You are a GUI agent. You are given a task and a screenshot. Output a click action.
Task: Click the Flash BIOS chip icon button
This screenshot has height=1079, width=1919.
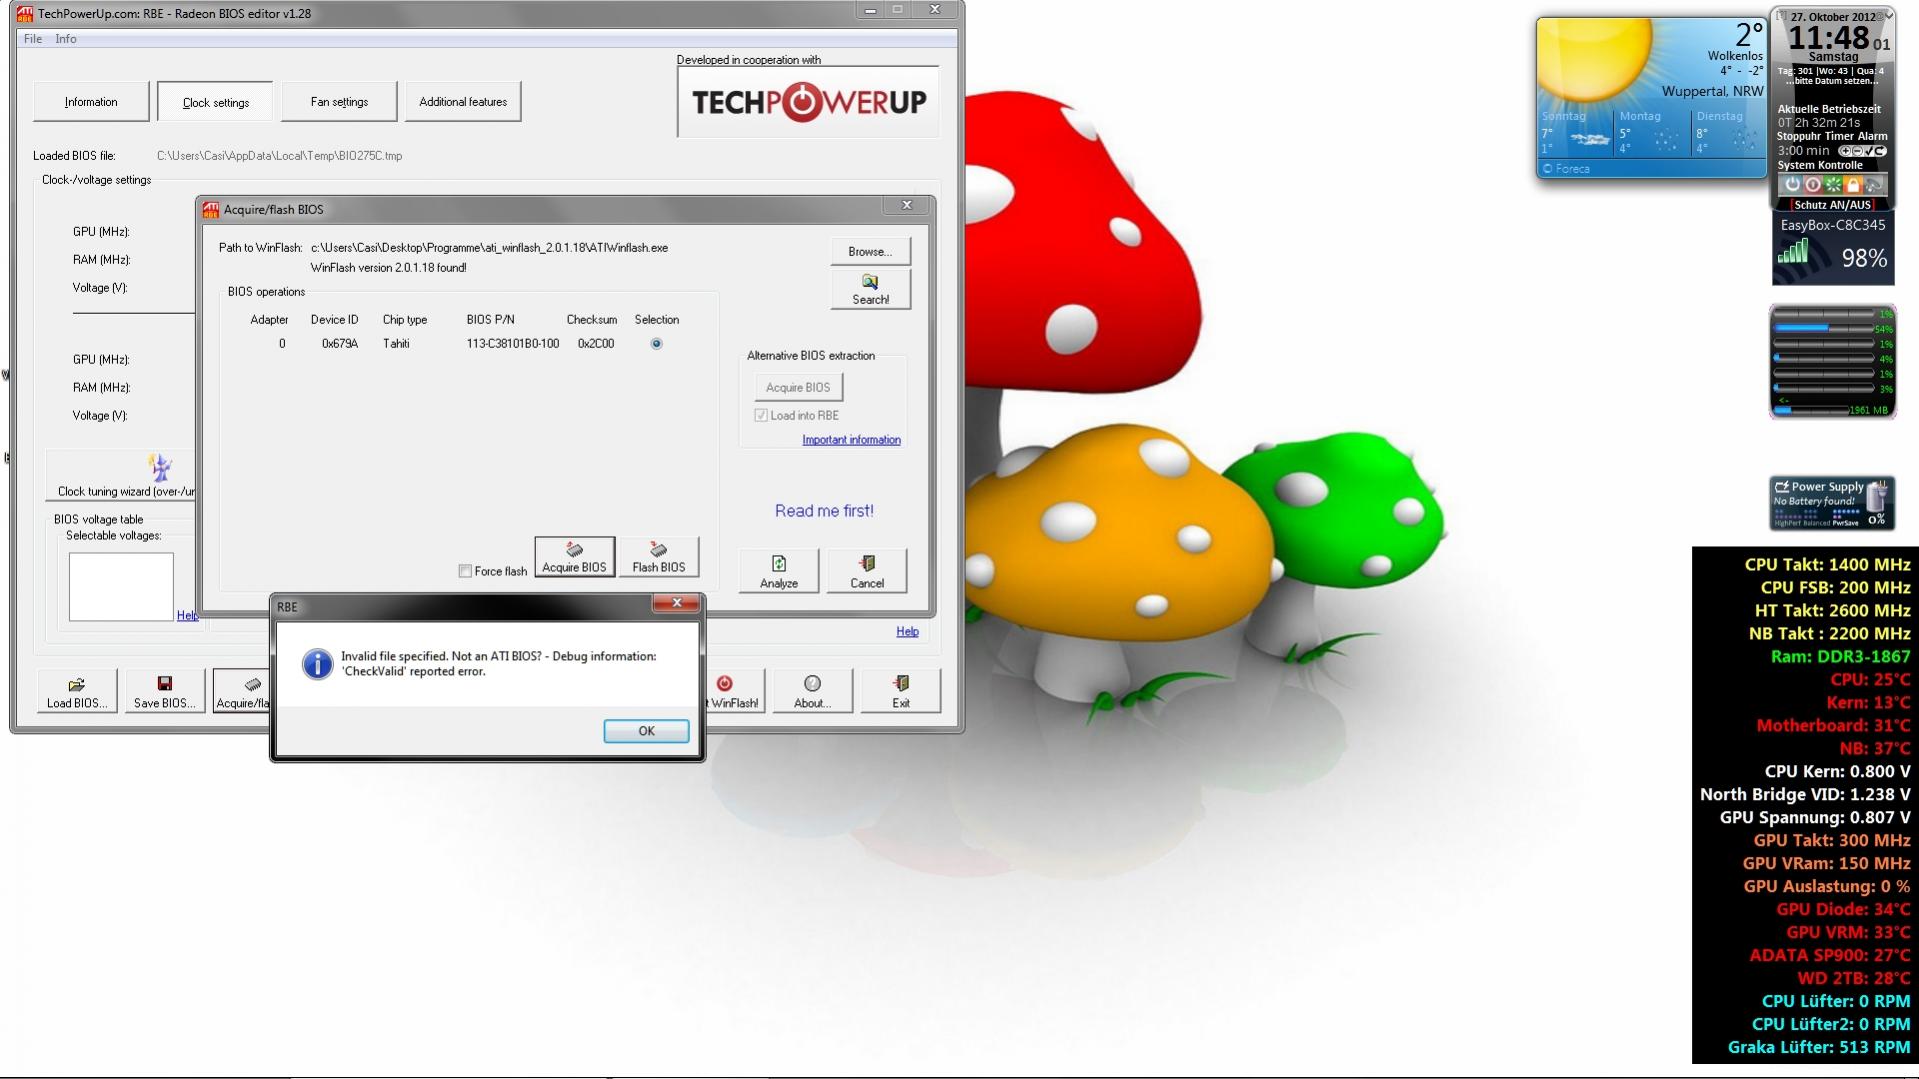658,557
